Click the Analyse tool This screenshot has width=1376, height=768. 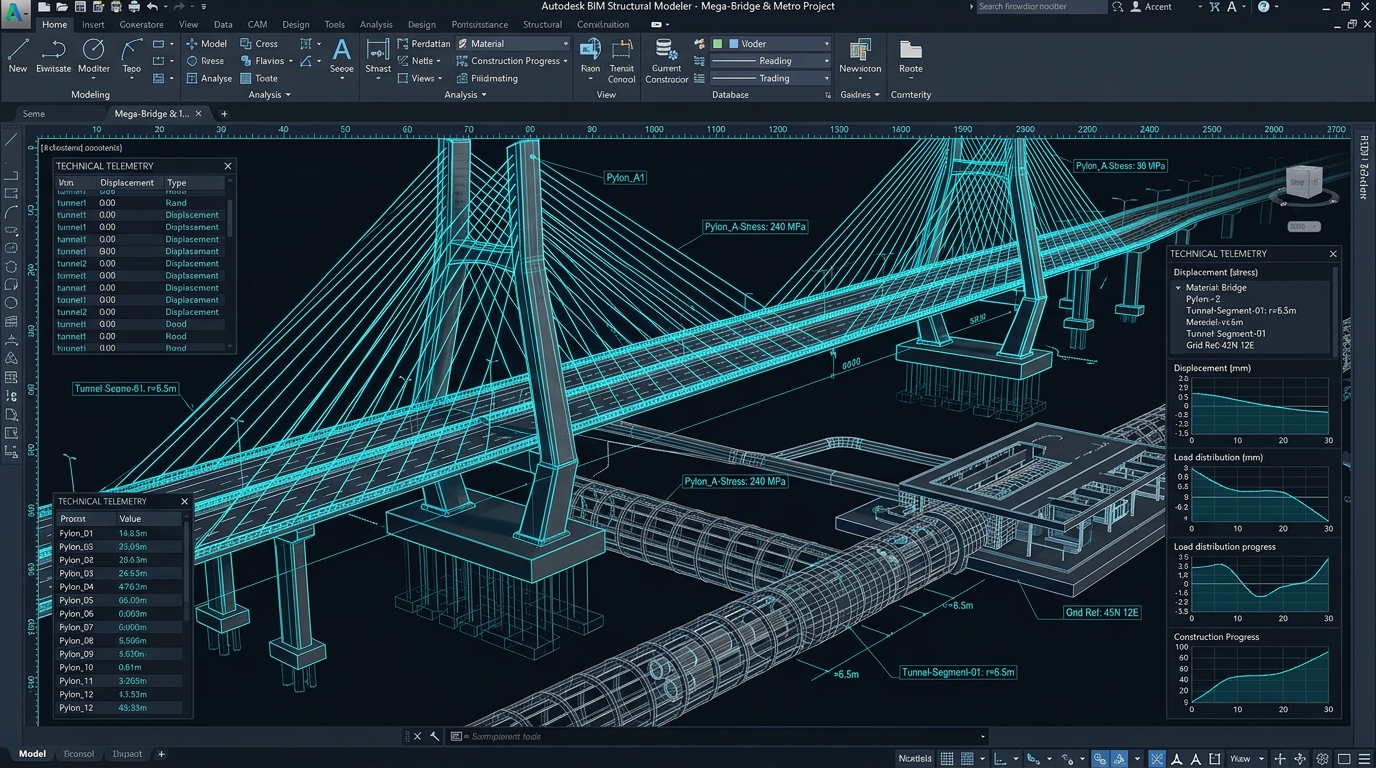208,78
